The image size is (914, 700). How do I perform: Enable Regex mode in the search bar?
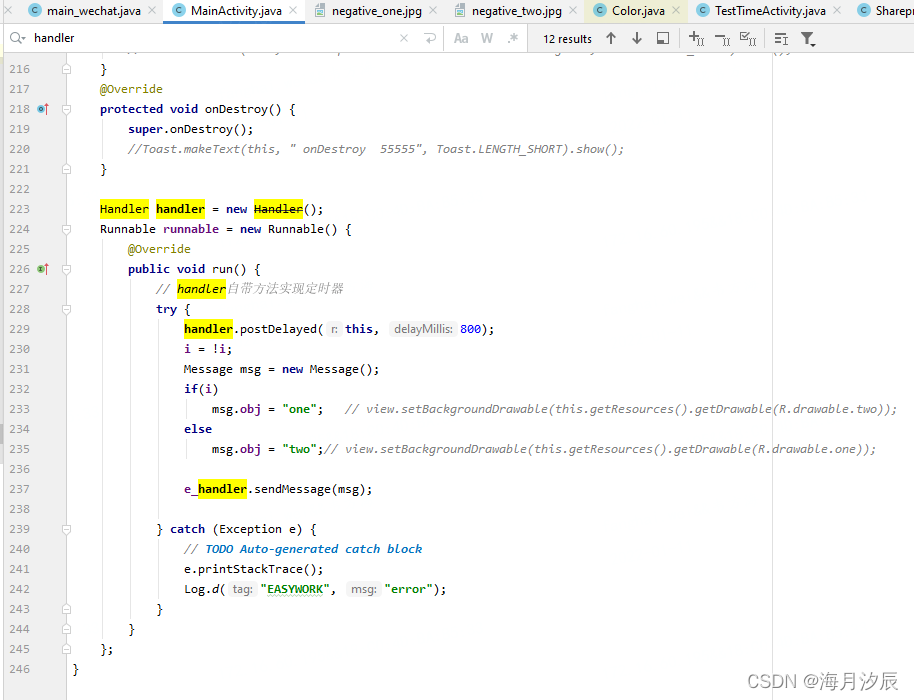tap(513, 38)
